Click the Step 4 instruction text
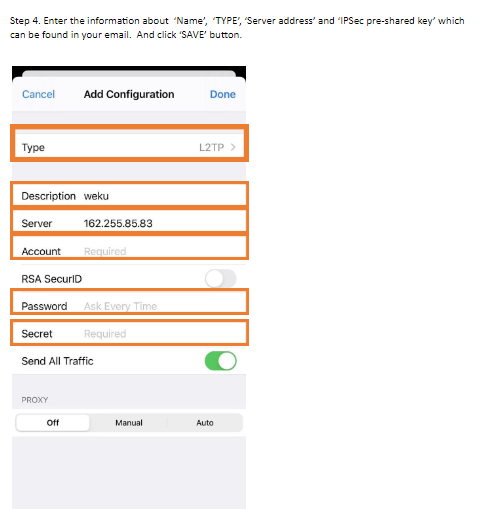This screenshot has width=480, height=509. [237, 28]
